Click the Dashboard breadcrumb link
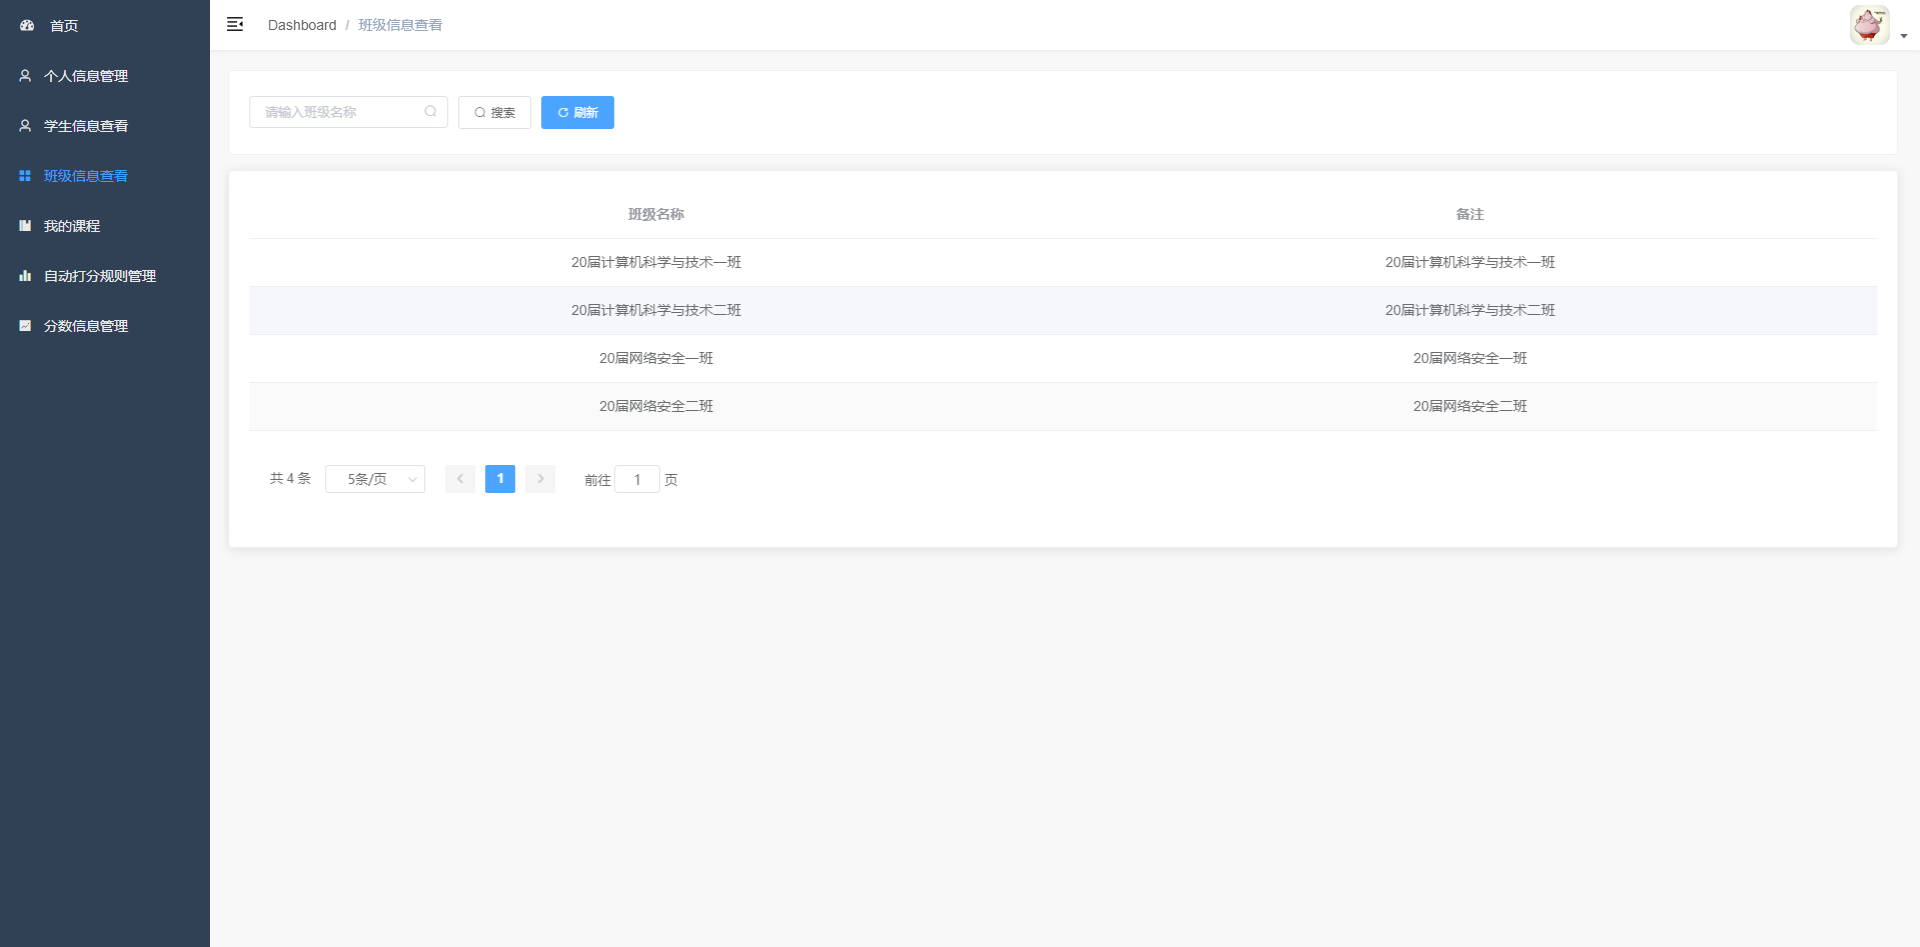1920x947 pixels. pos(302,25)
